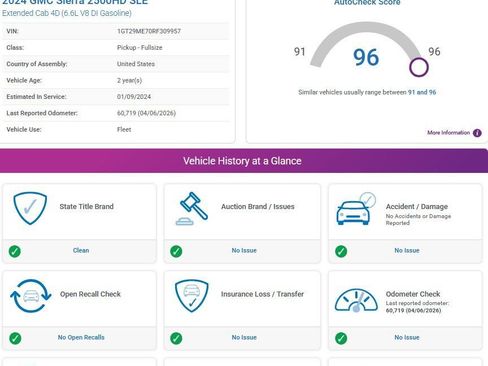Click the 'Country of Assembly:' label
This screenshot has width=488, height=366.
37,64
